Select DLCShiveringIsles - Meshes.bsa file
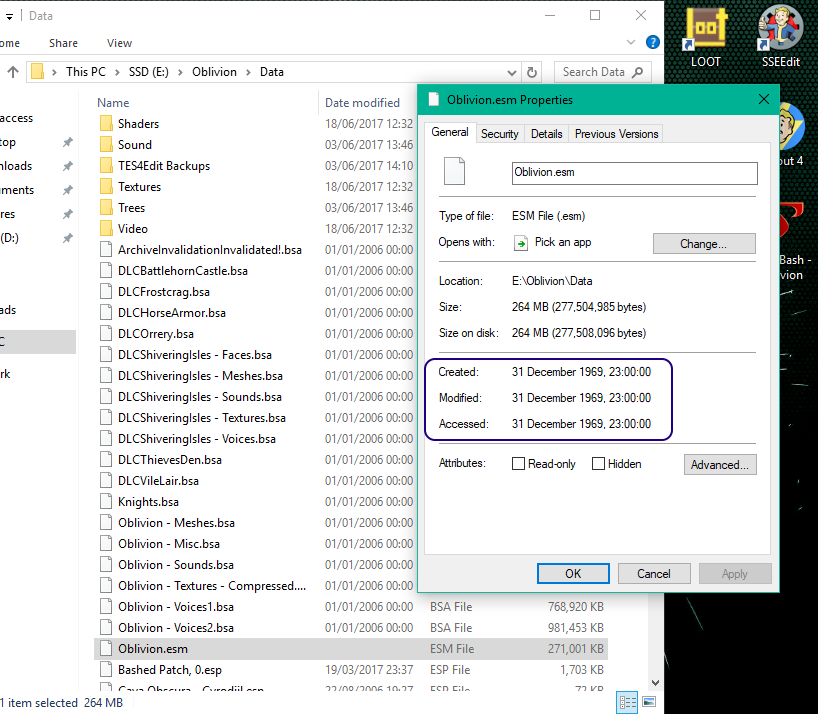Screen dimensions: 818x714 pyautogui.click(x=200, y=376)
